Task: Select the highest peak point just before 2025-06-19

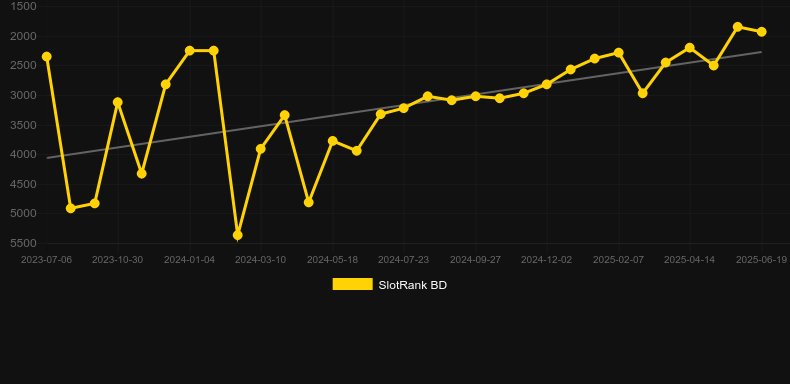Action: coord(738,27)
